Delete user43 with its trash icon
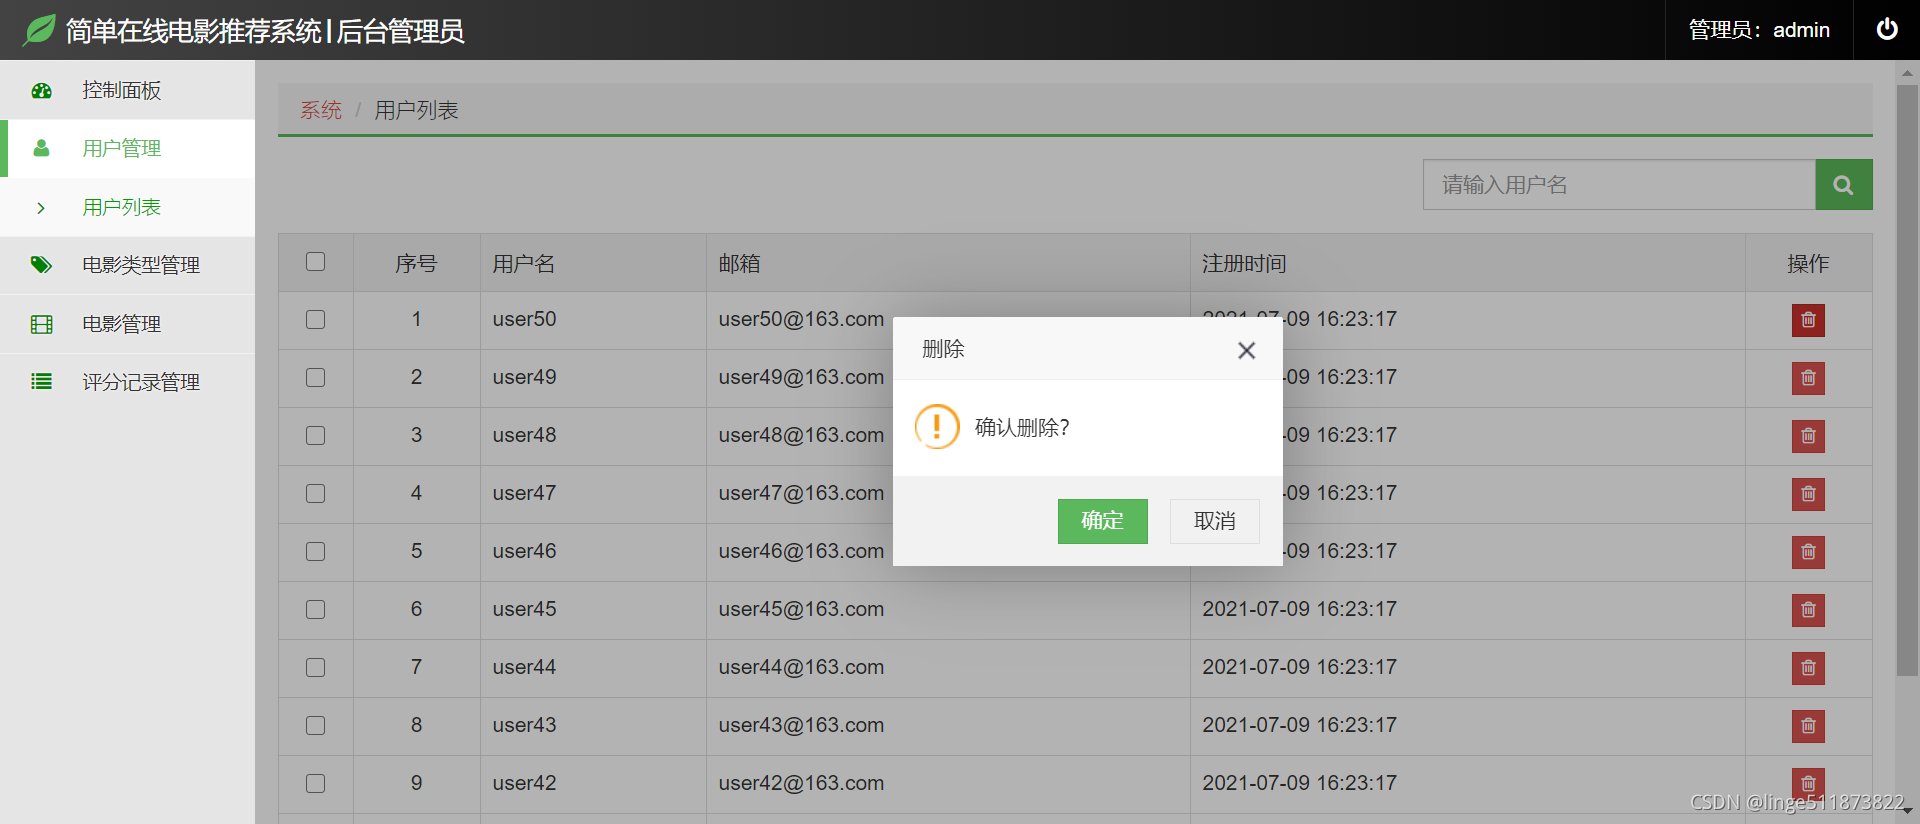This screenshot has width=1920, height=824. point(1808,726)
